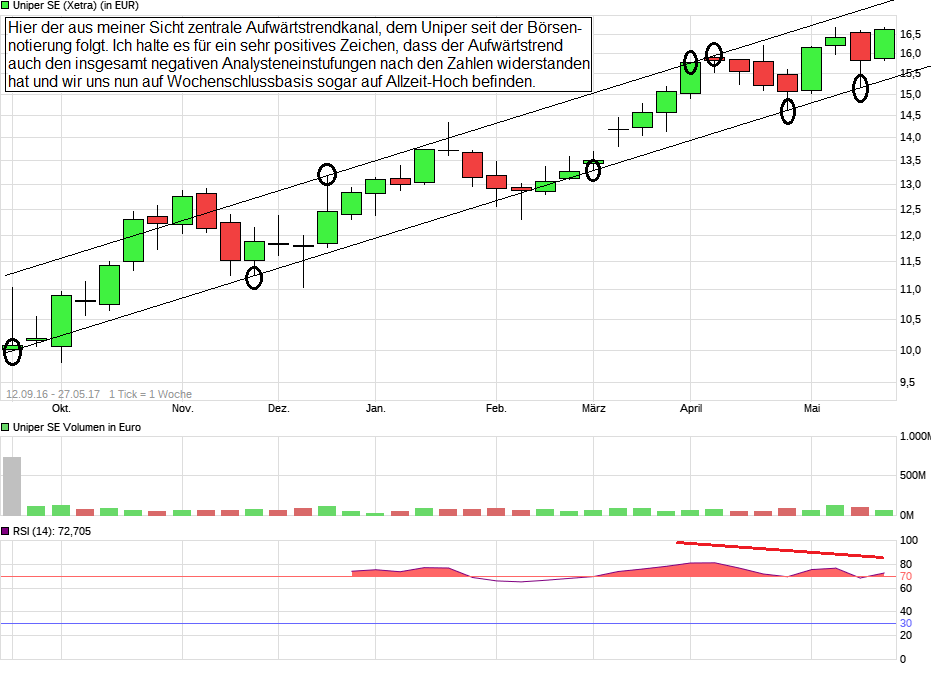Click the large gray first-week volume bar
Screen dimensions: 931x674
click(12, 486)
